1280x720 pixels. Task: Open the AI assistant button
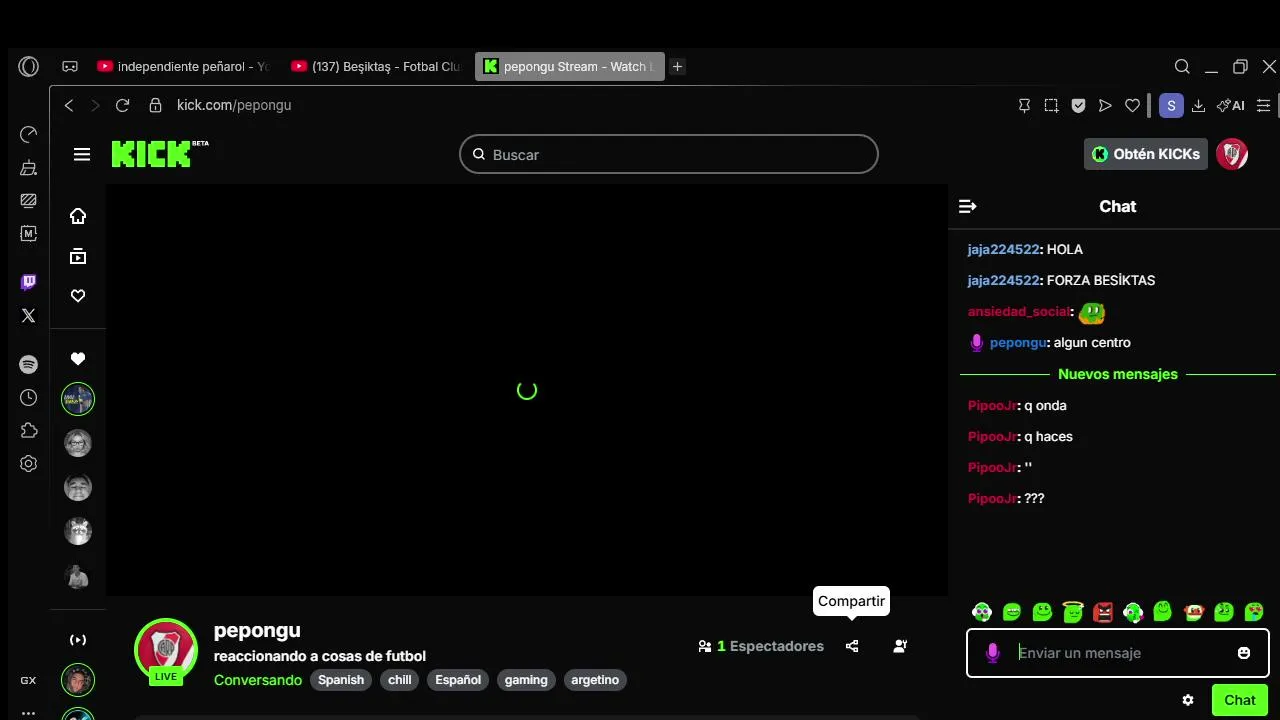point(1231,105)
